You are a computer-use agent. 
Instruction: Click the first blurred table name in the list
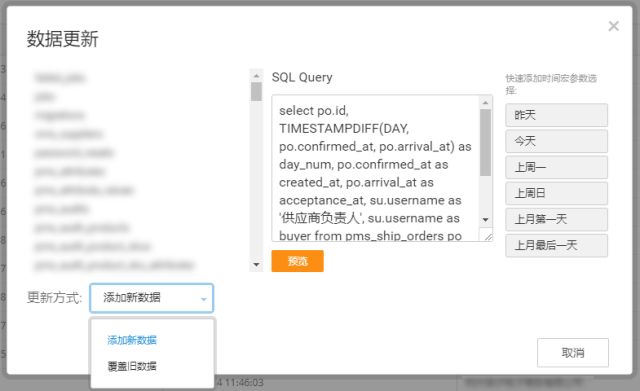(60, 78)
